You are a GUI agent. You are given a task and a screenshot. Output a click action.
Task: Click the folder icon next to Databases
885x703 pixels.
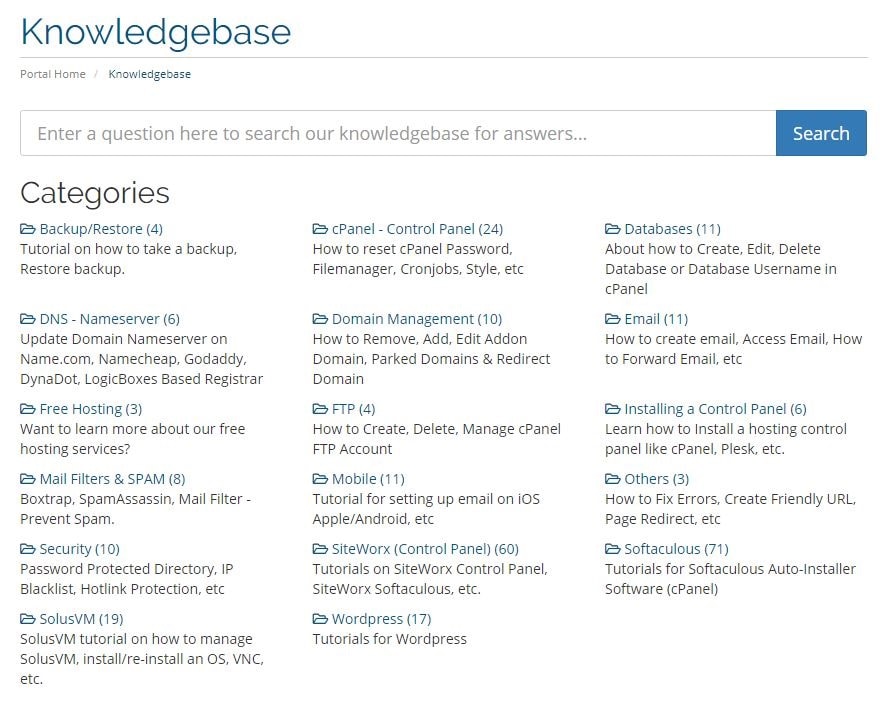[612, 229]
